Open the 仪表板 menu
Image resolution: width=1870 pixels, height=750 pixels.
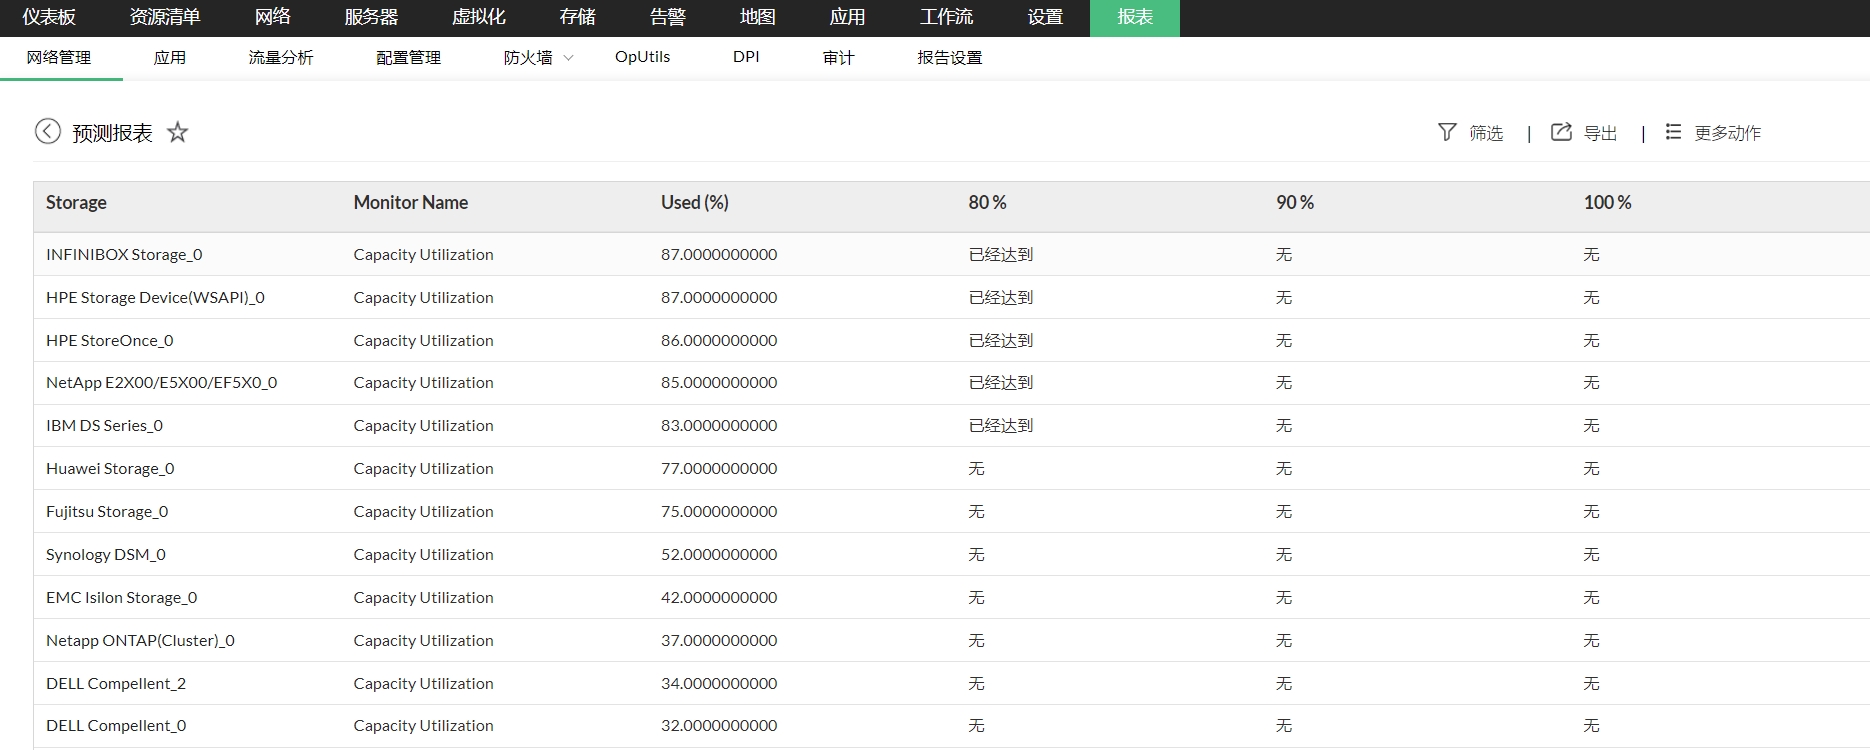click(49, 17)
